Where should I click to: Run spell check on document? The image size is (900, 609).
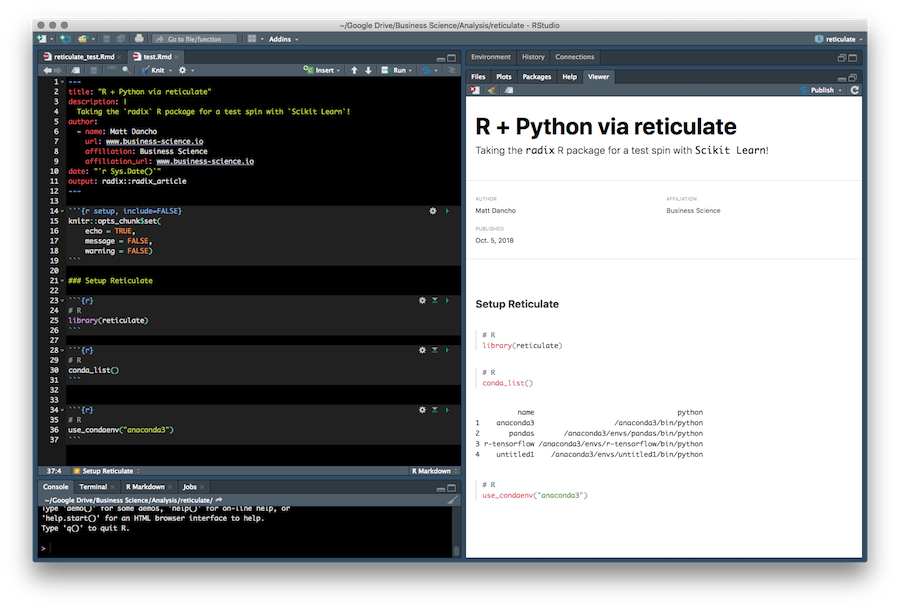(112, 70)
